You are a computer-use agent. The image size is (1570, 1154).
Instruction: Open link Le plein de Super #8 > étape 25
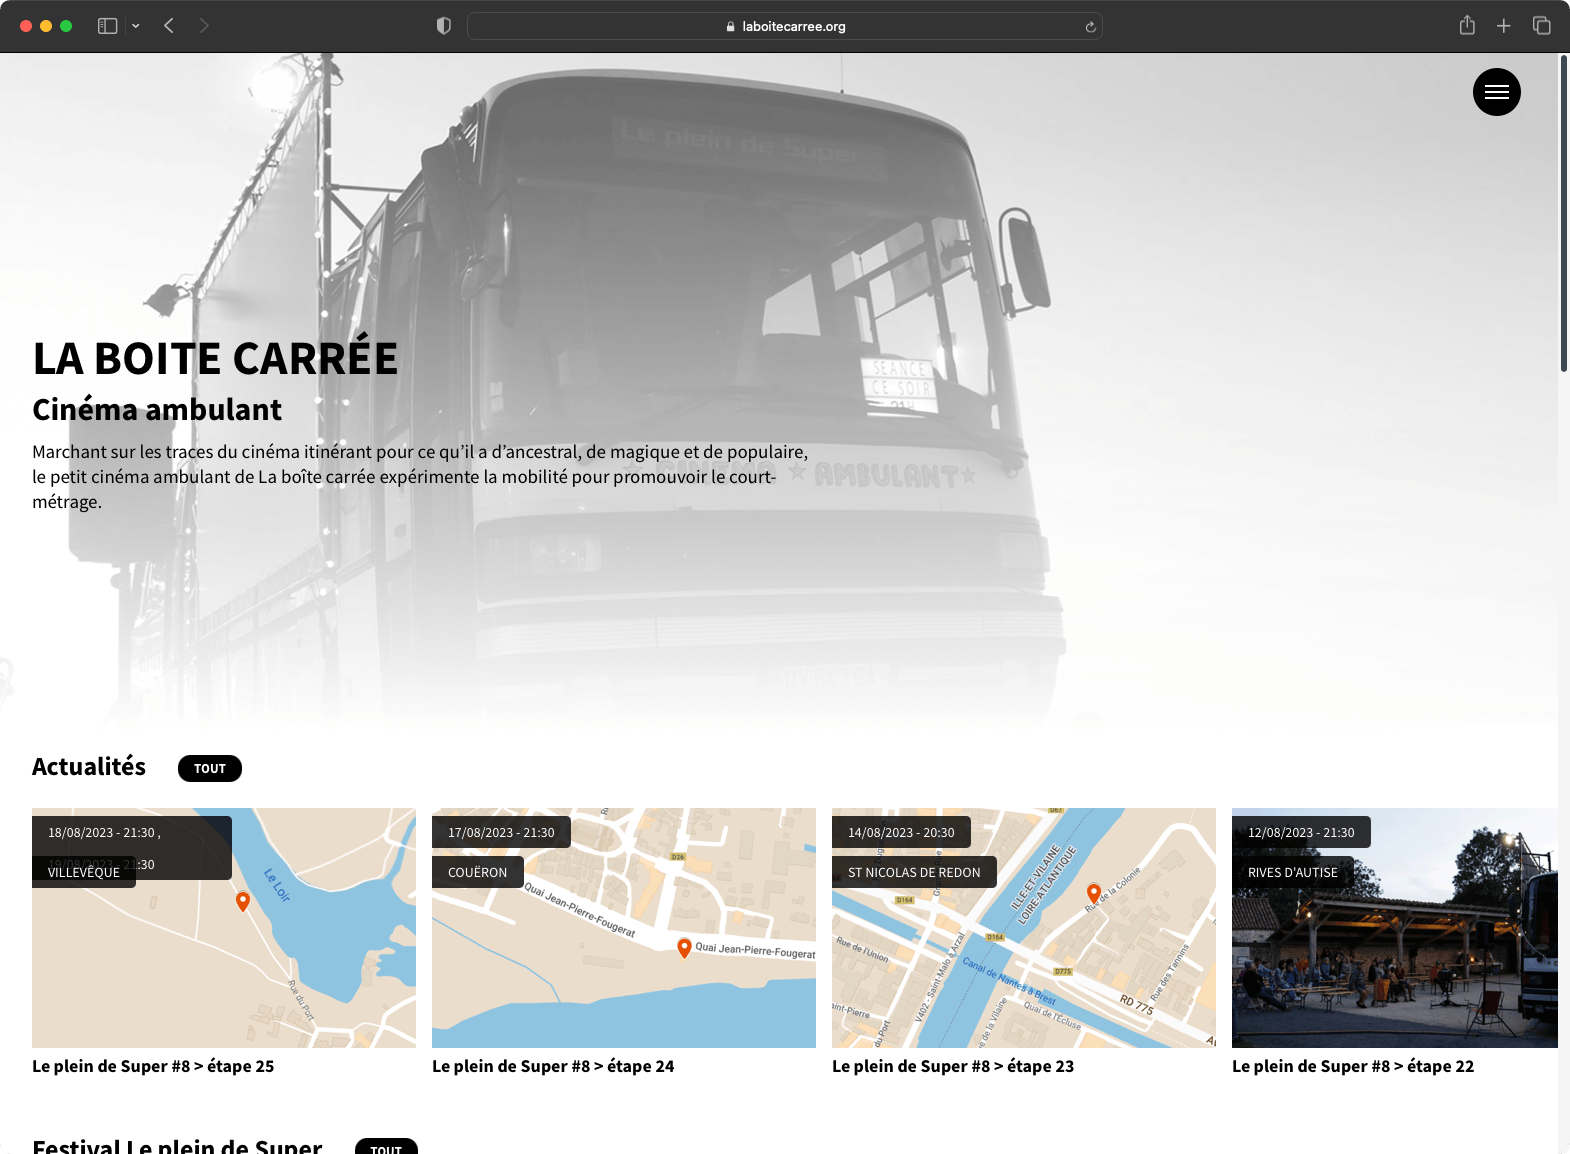coord(153,1066)
